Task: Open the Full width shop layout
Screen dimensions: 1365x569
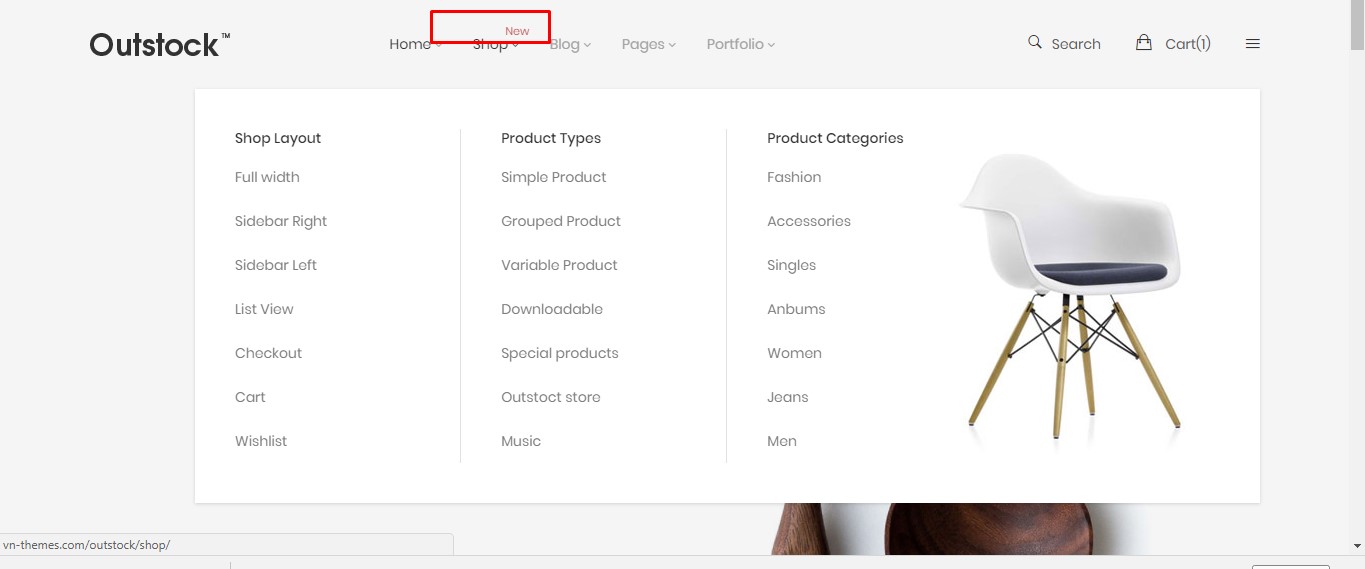Action: click(x=267, y=177)
